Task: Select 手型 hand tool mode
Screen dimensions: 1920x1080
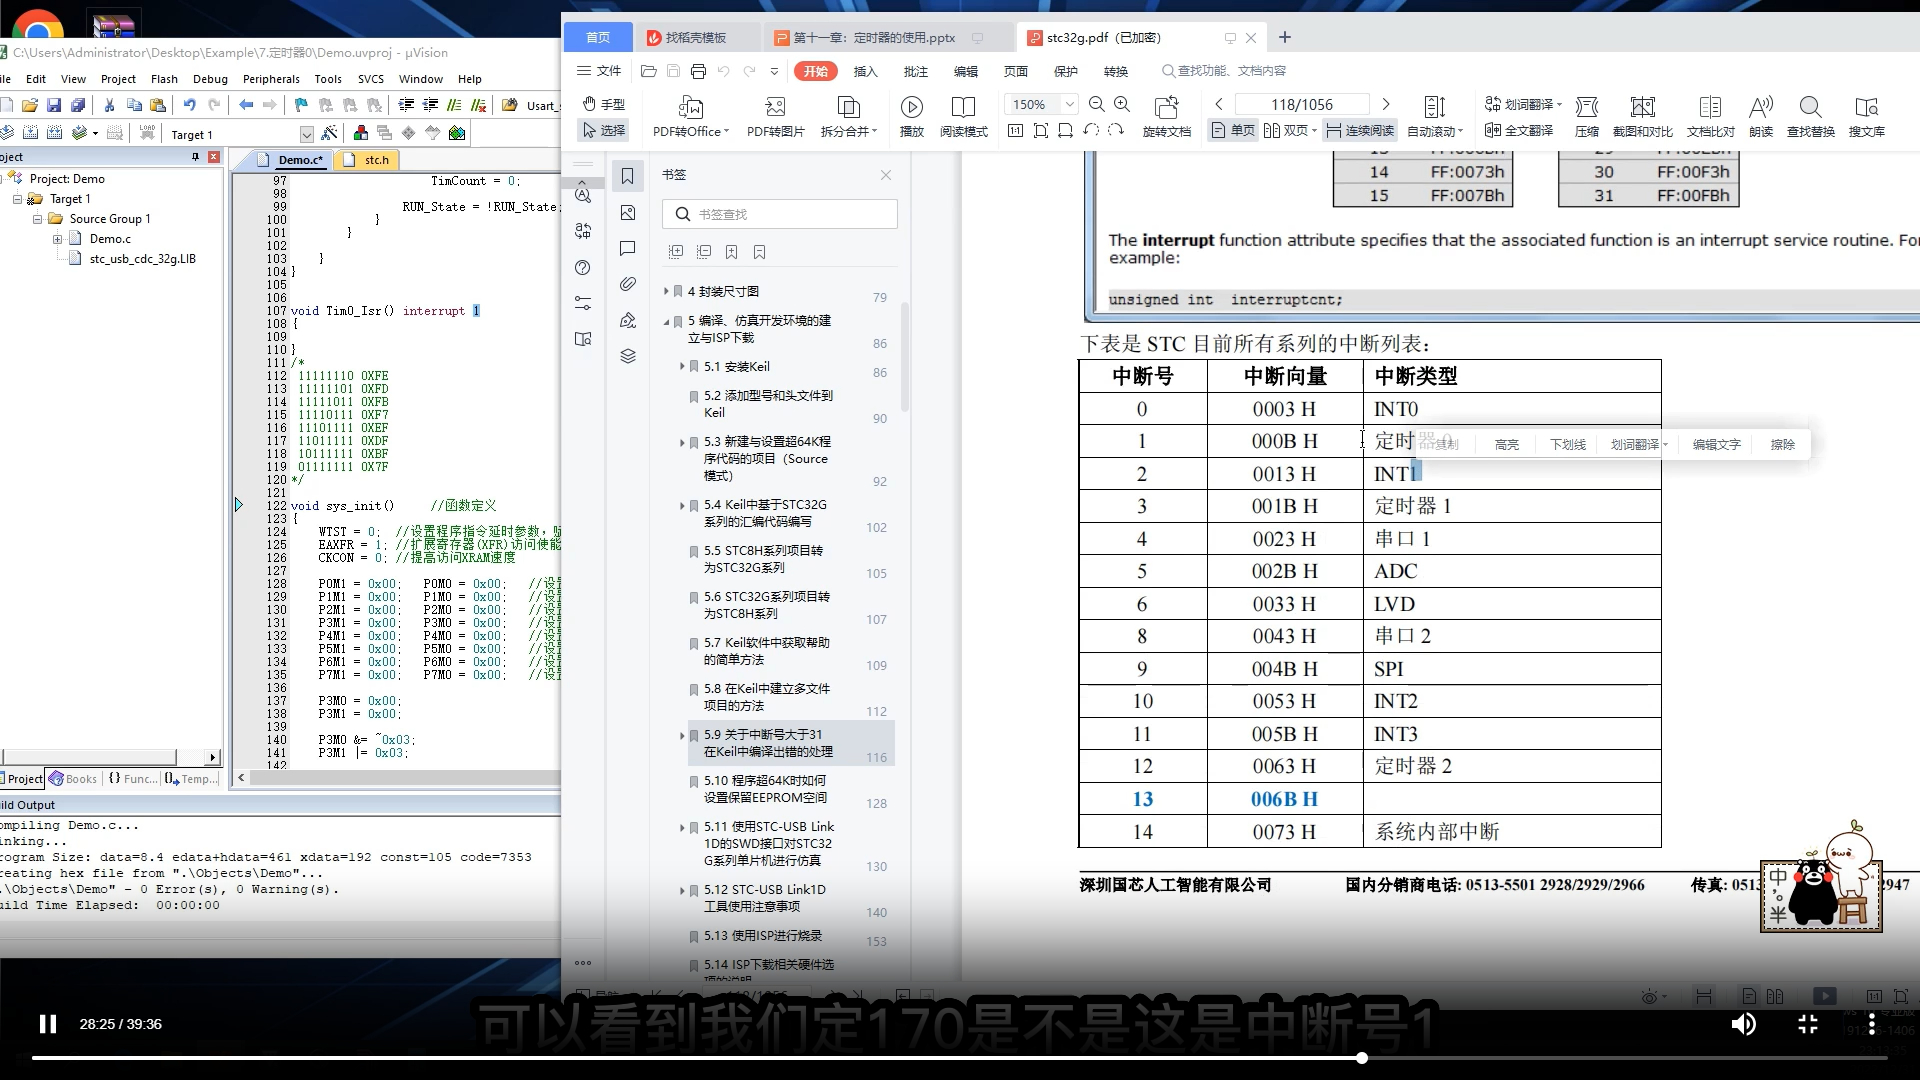Action: click(x=604, y=104)
